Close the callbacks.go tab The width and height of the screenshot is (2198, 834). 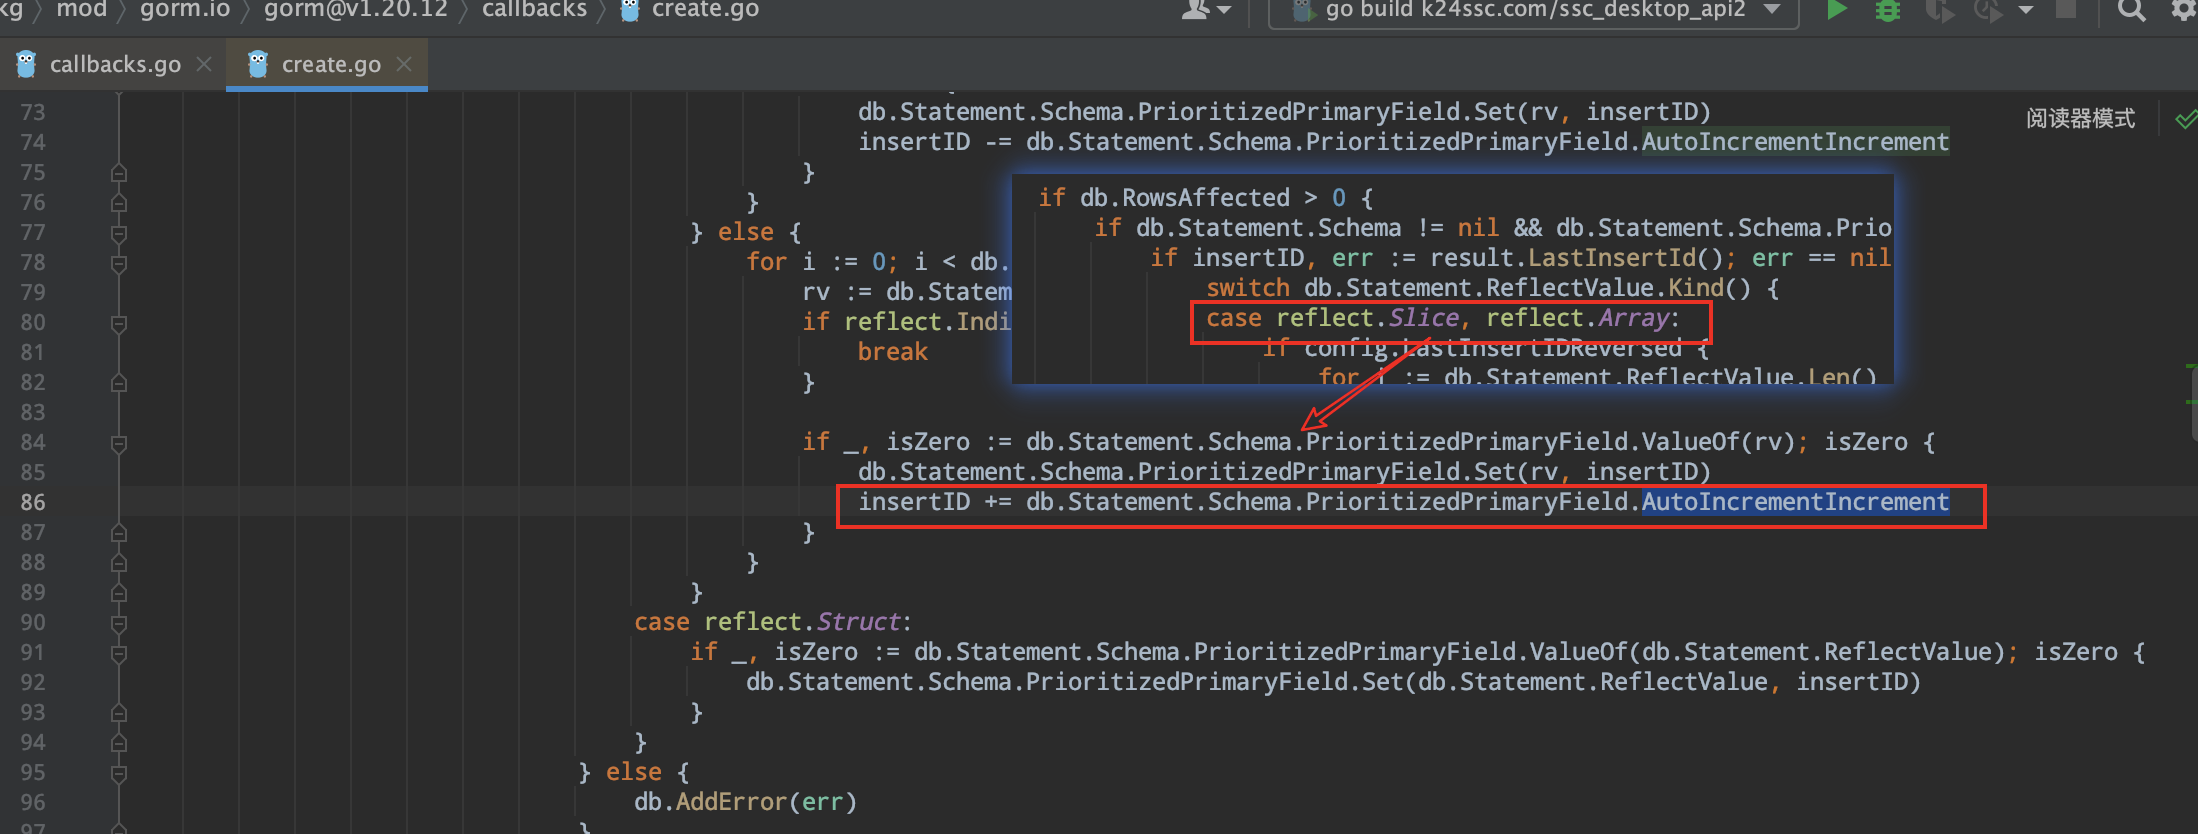[x=204, y=64]
